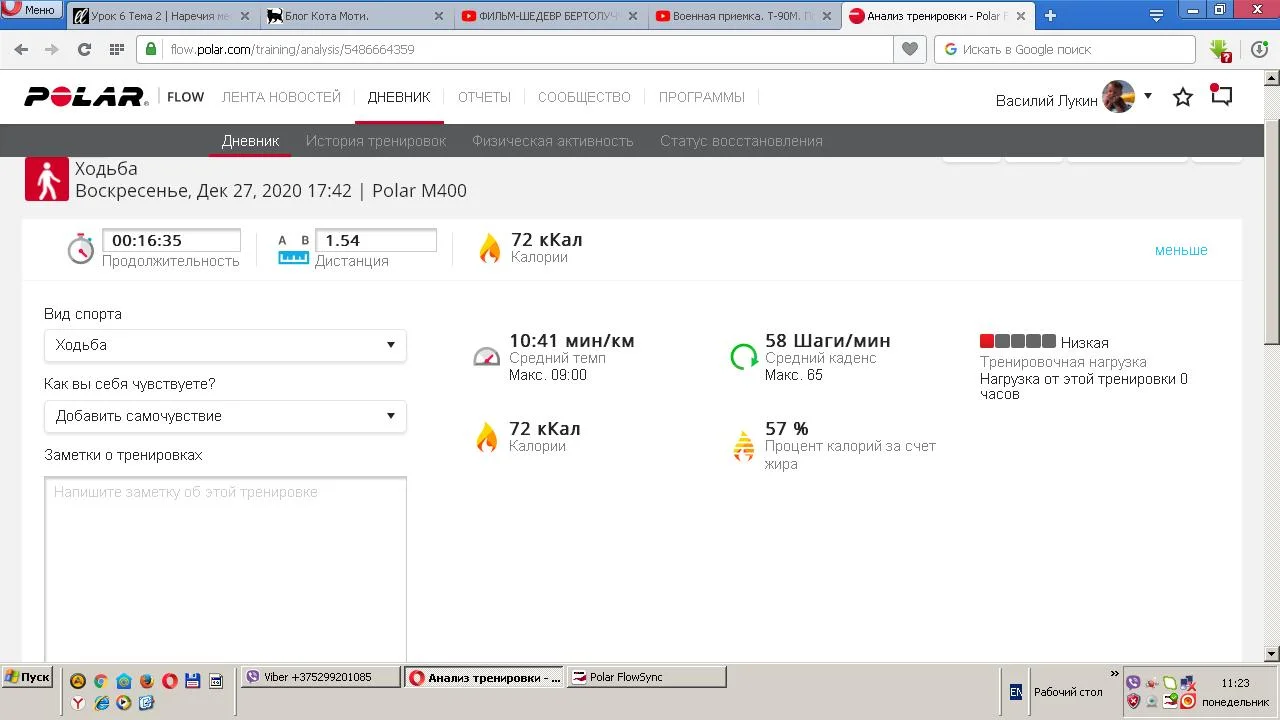Viewport: 1280px width, 720px height.
Task: Open ОТЧЕТЫ in the main navigation
Action: pos(484,97)
